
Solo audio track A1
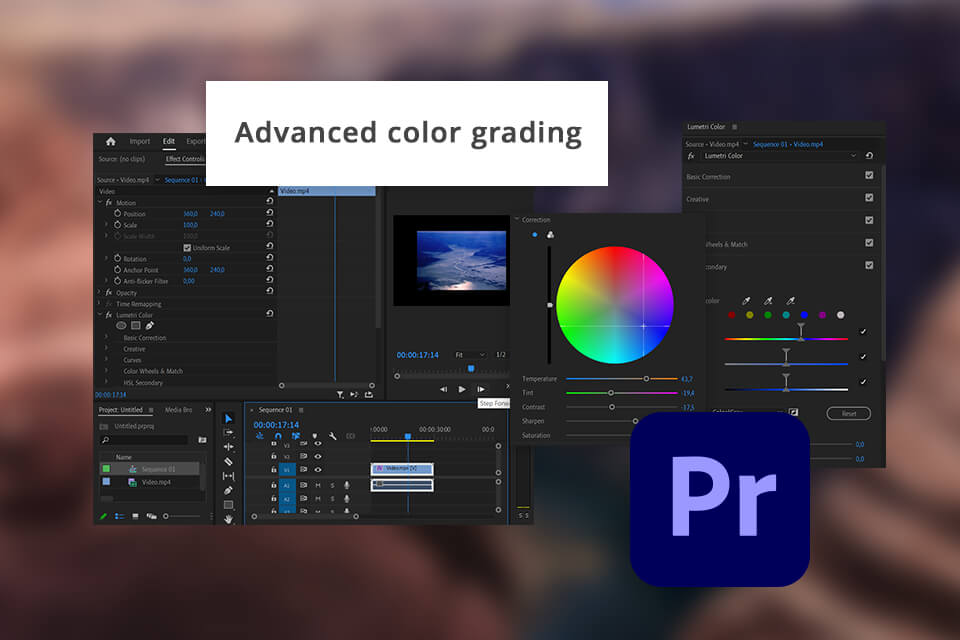click(x=332, y=485)
